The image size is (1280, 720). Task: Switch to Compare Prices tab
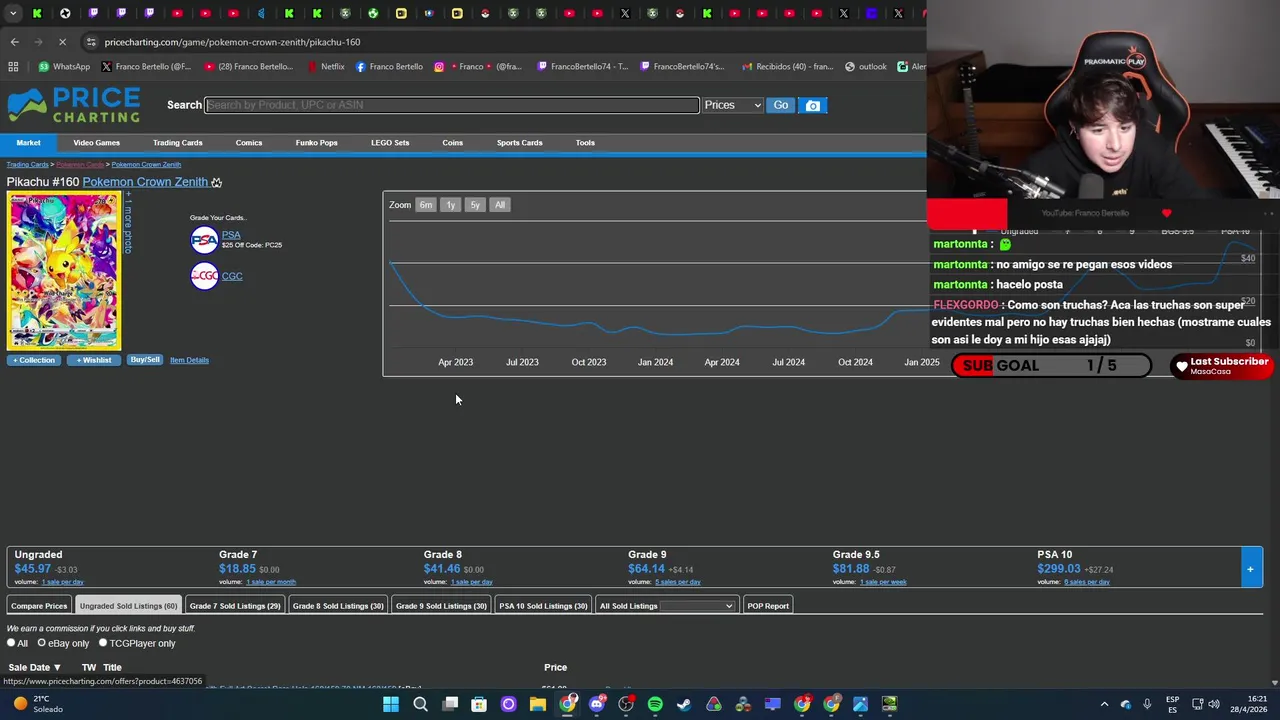pos(39,606)
